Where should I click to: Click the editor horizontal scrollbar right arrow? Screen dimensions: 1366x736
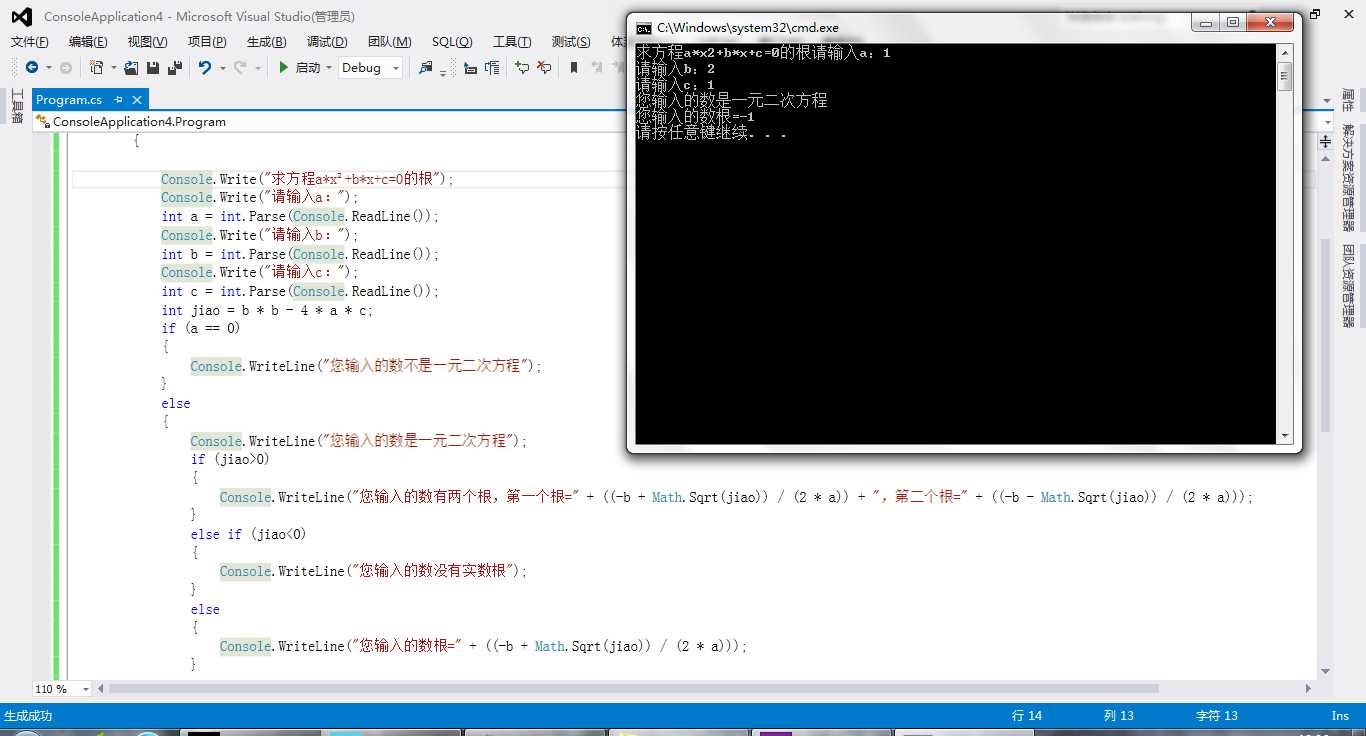[x=1309, y=689]
